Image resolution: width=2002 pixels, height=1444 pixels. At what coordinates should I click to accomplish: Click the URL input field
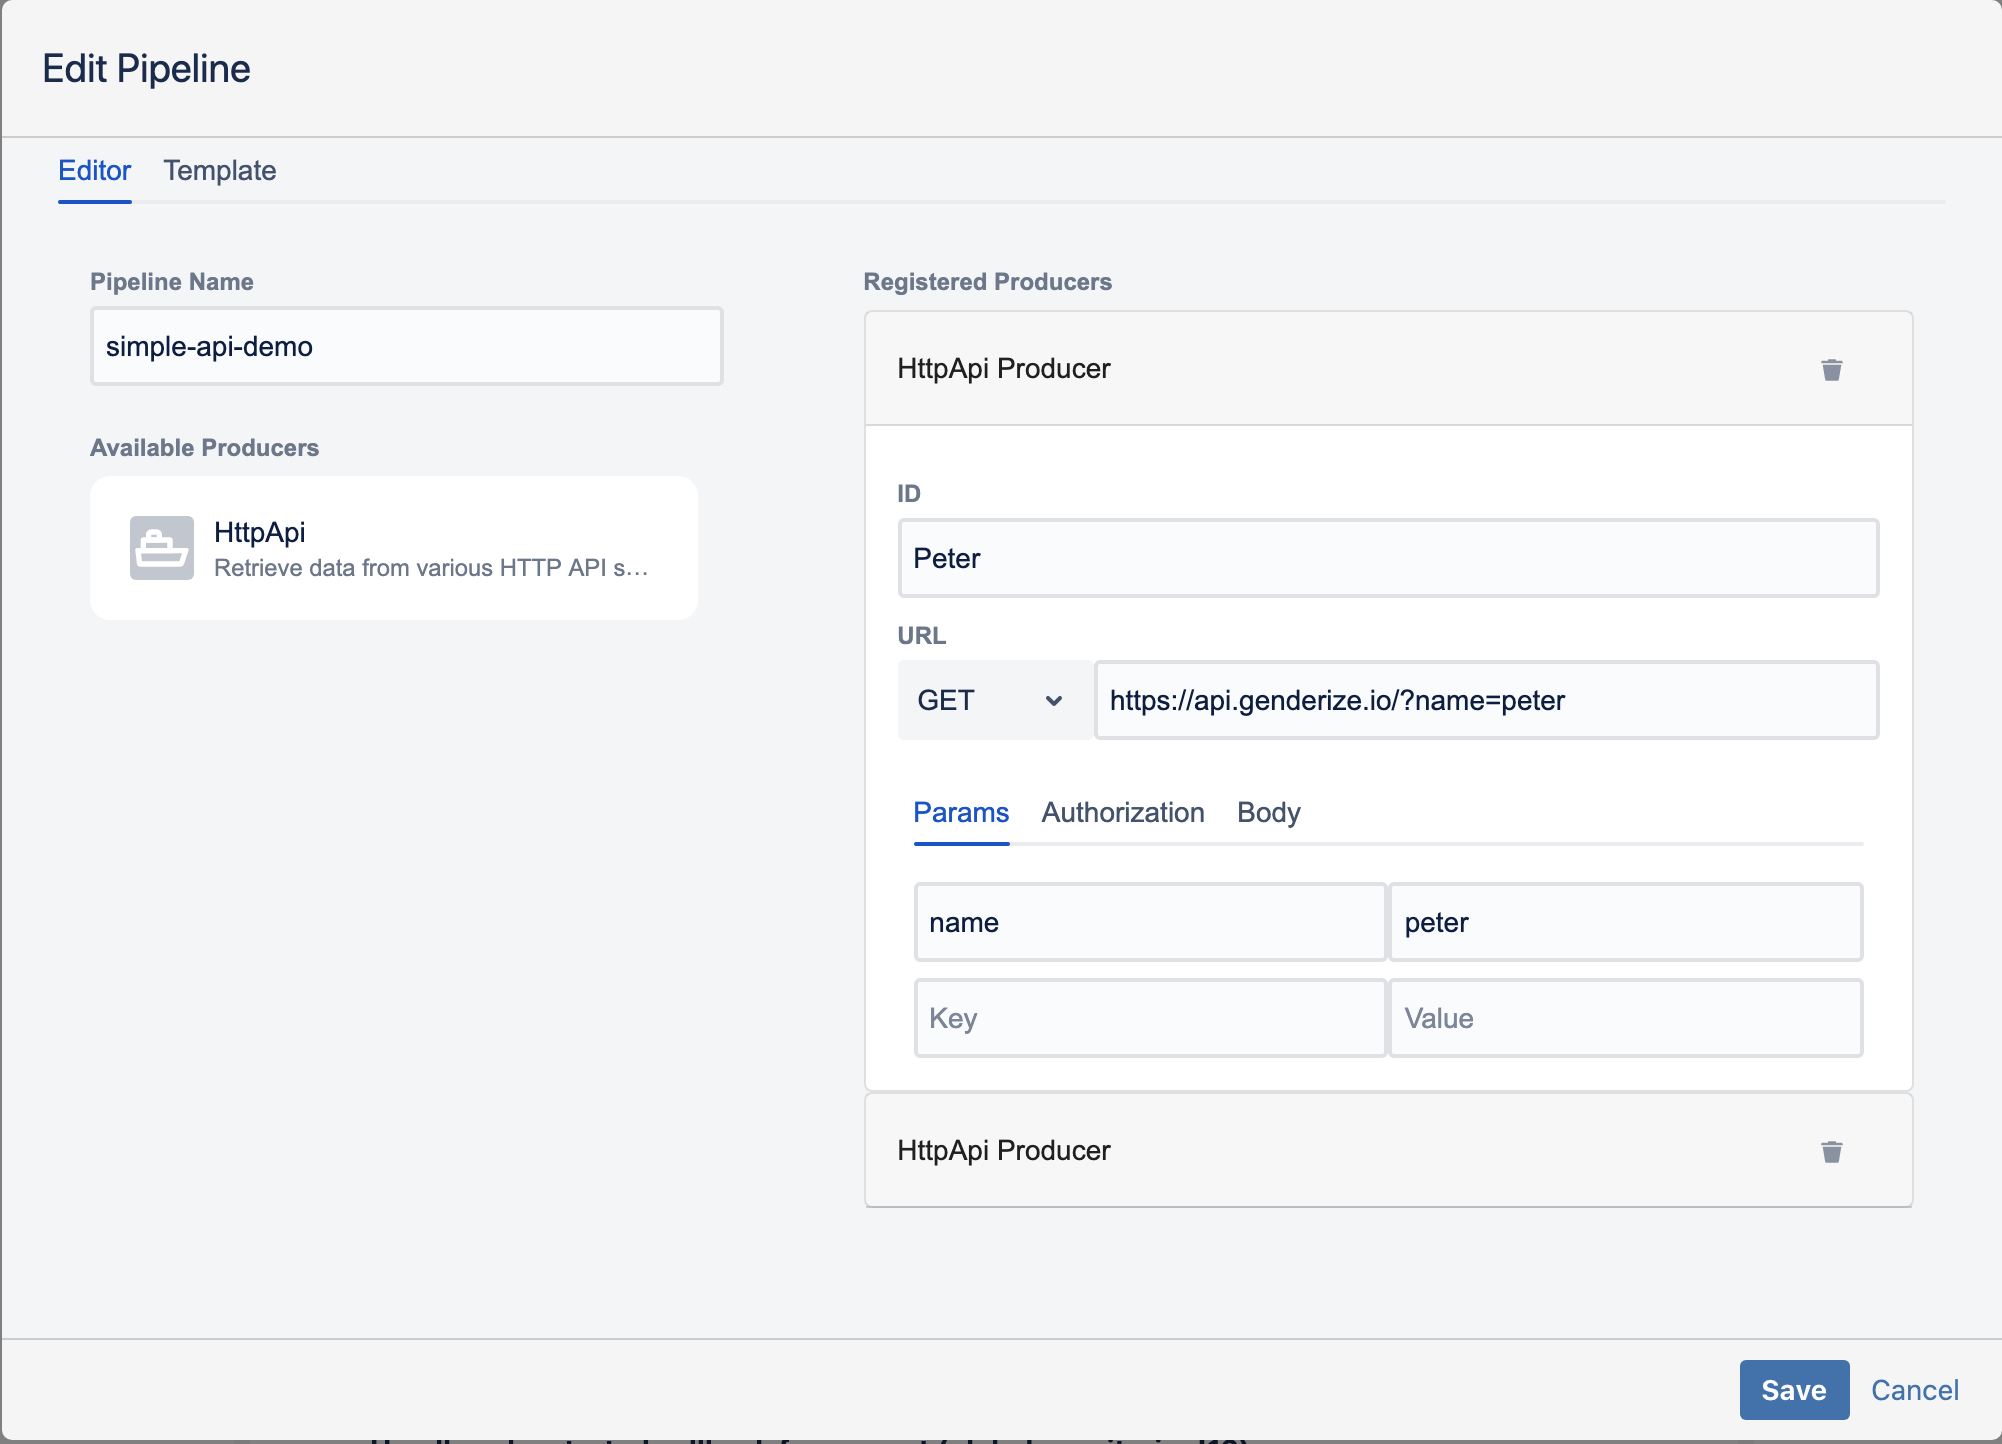[x=1485, y=700]
